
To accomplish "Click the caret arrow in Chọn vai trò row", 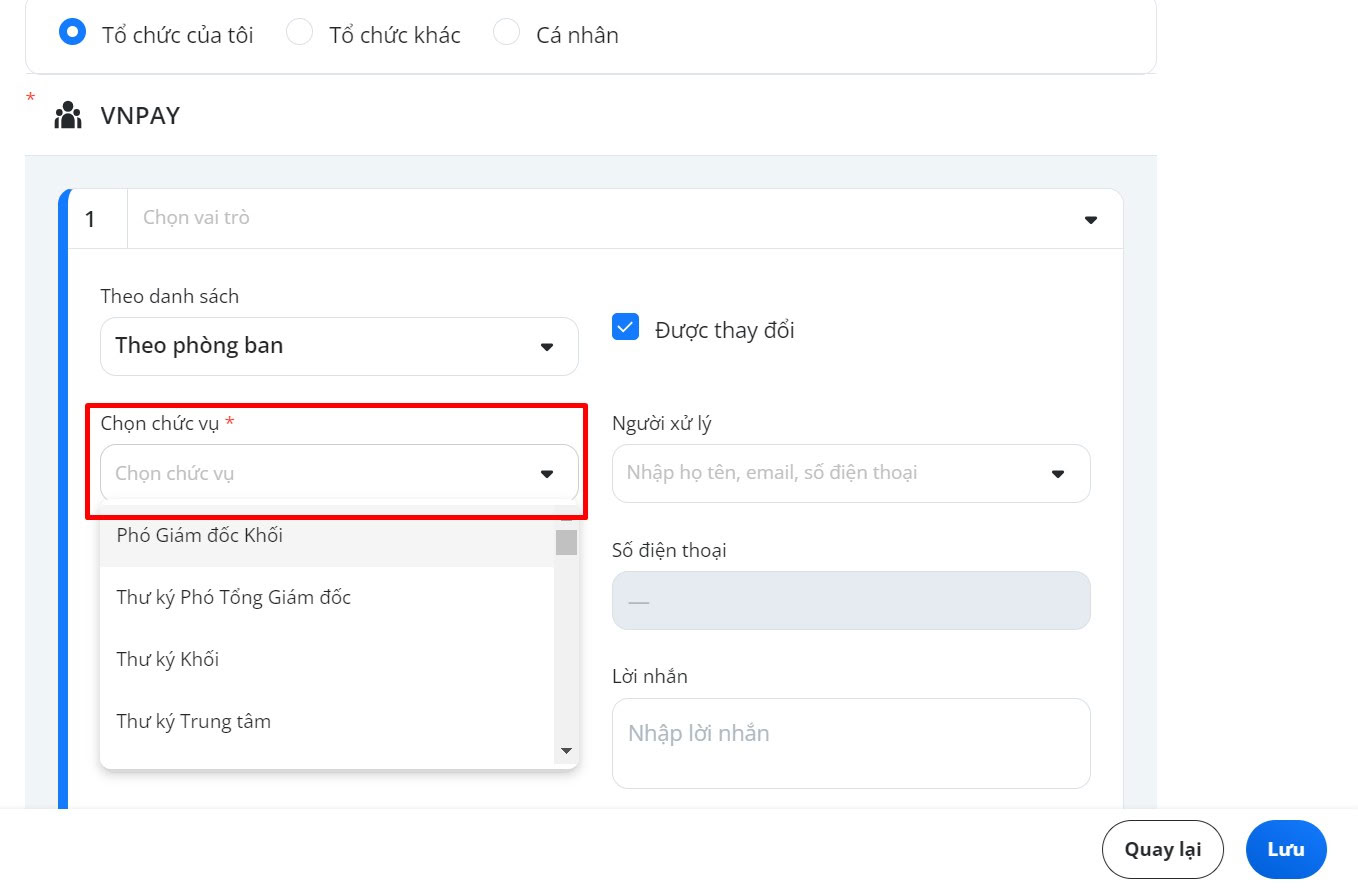I will tap(1091, 219).
